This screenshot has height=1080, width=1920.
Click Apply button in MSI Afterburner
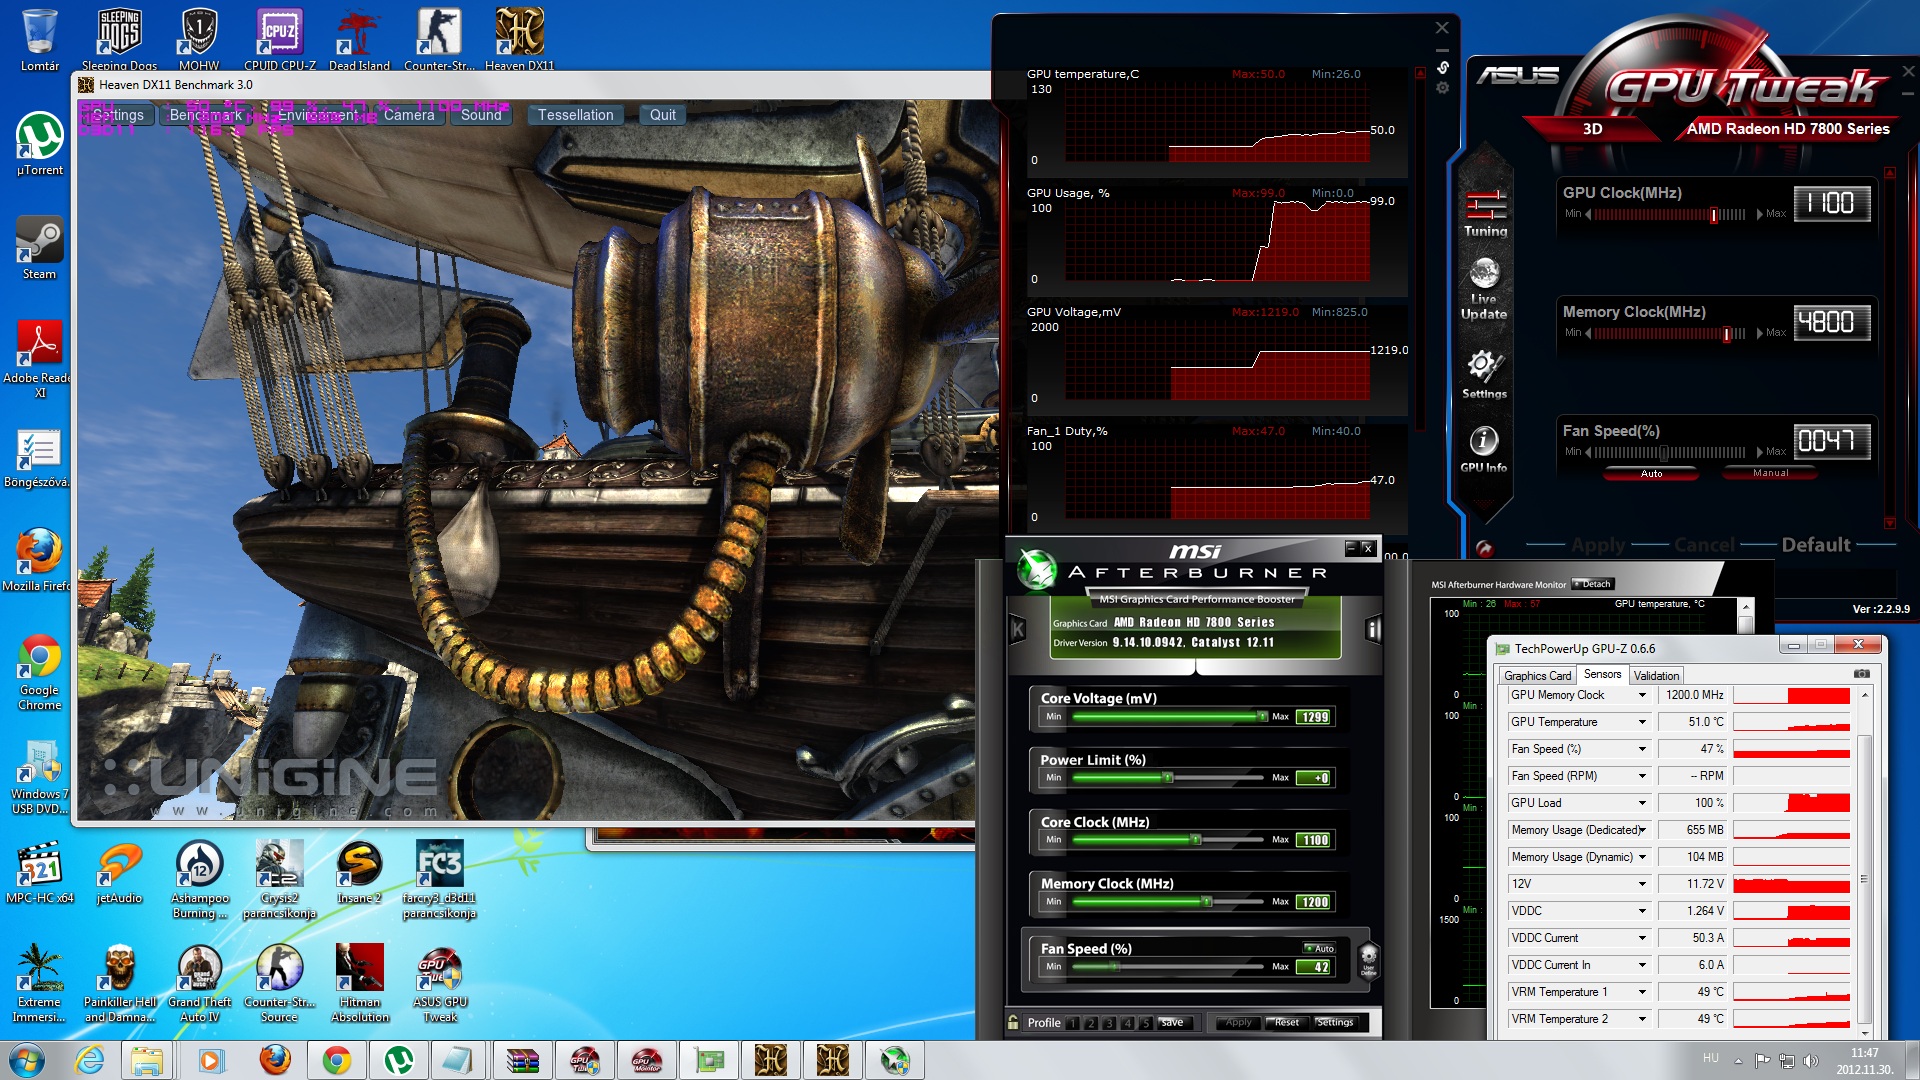tap(1238, 1023)
